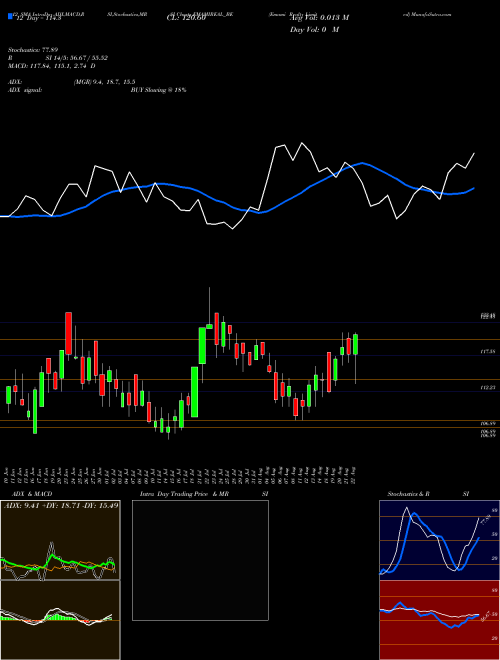The width and height of the screenshot is (500, 660).
Task: Click the 'Day Vol: 0 M' label
Action: [x=314, y=30]
